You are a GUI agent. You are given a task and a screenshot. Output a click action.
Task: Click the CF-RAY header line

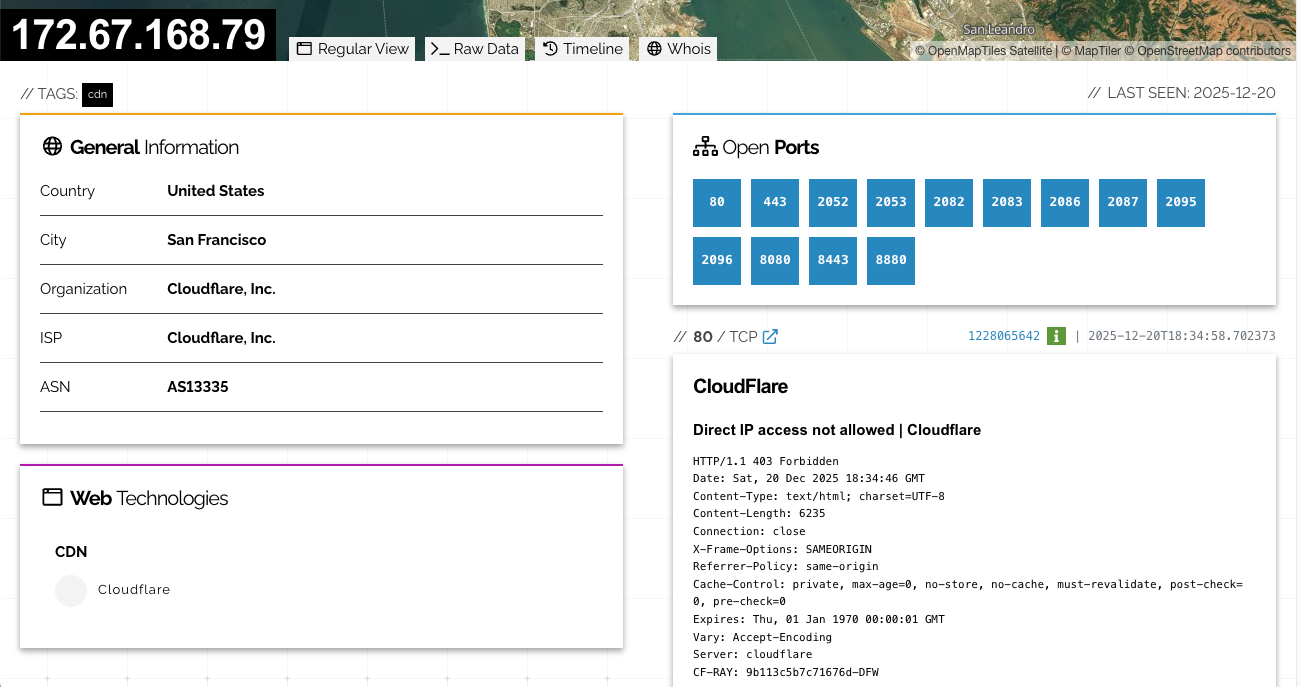786,672
